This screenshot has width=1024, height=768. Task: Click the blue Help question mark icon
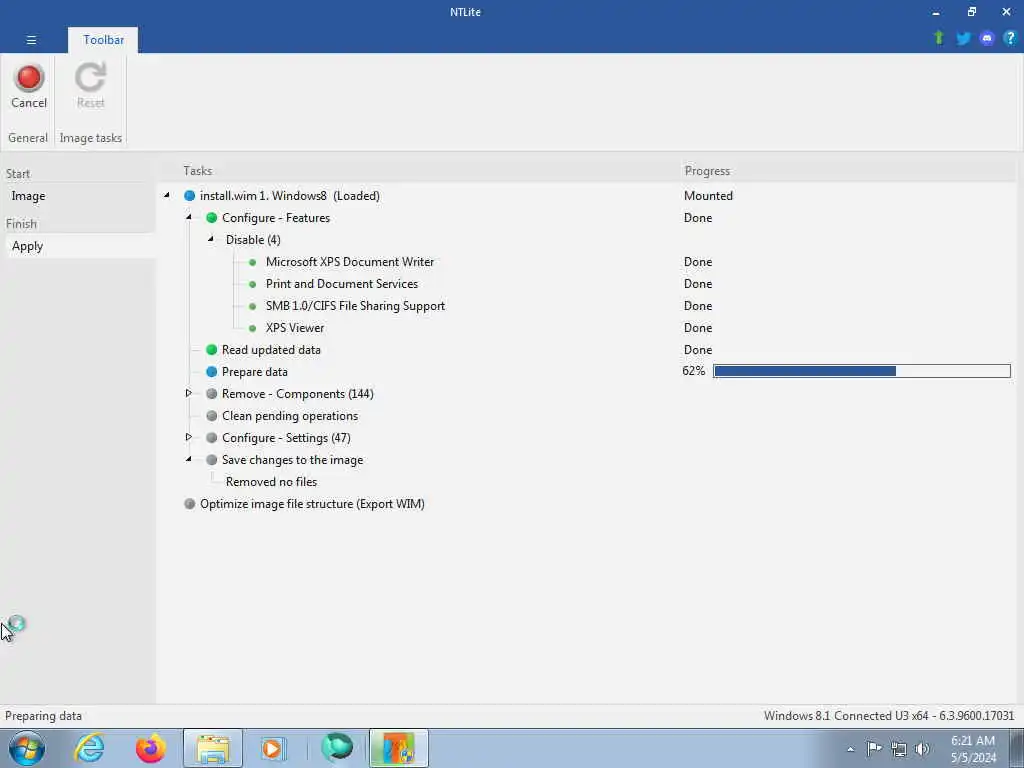pyautogui.click(x=1010, y=38)
